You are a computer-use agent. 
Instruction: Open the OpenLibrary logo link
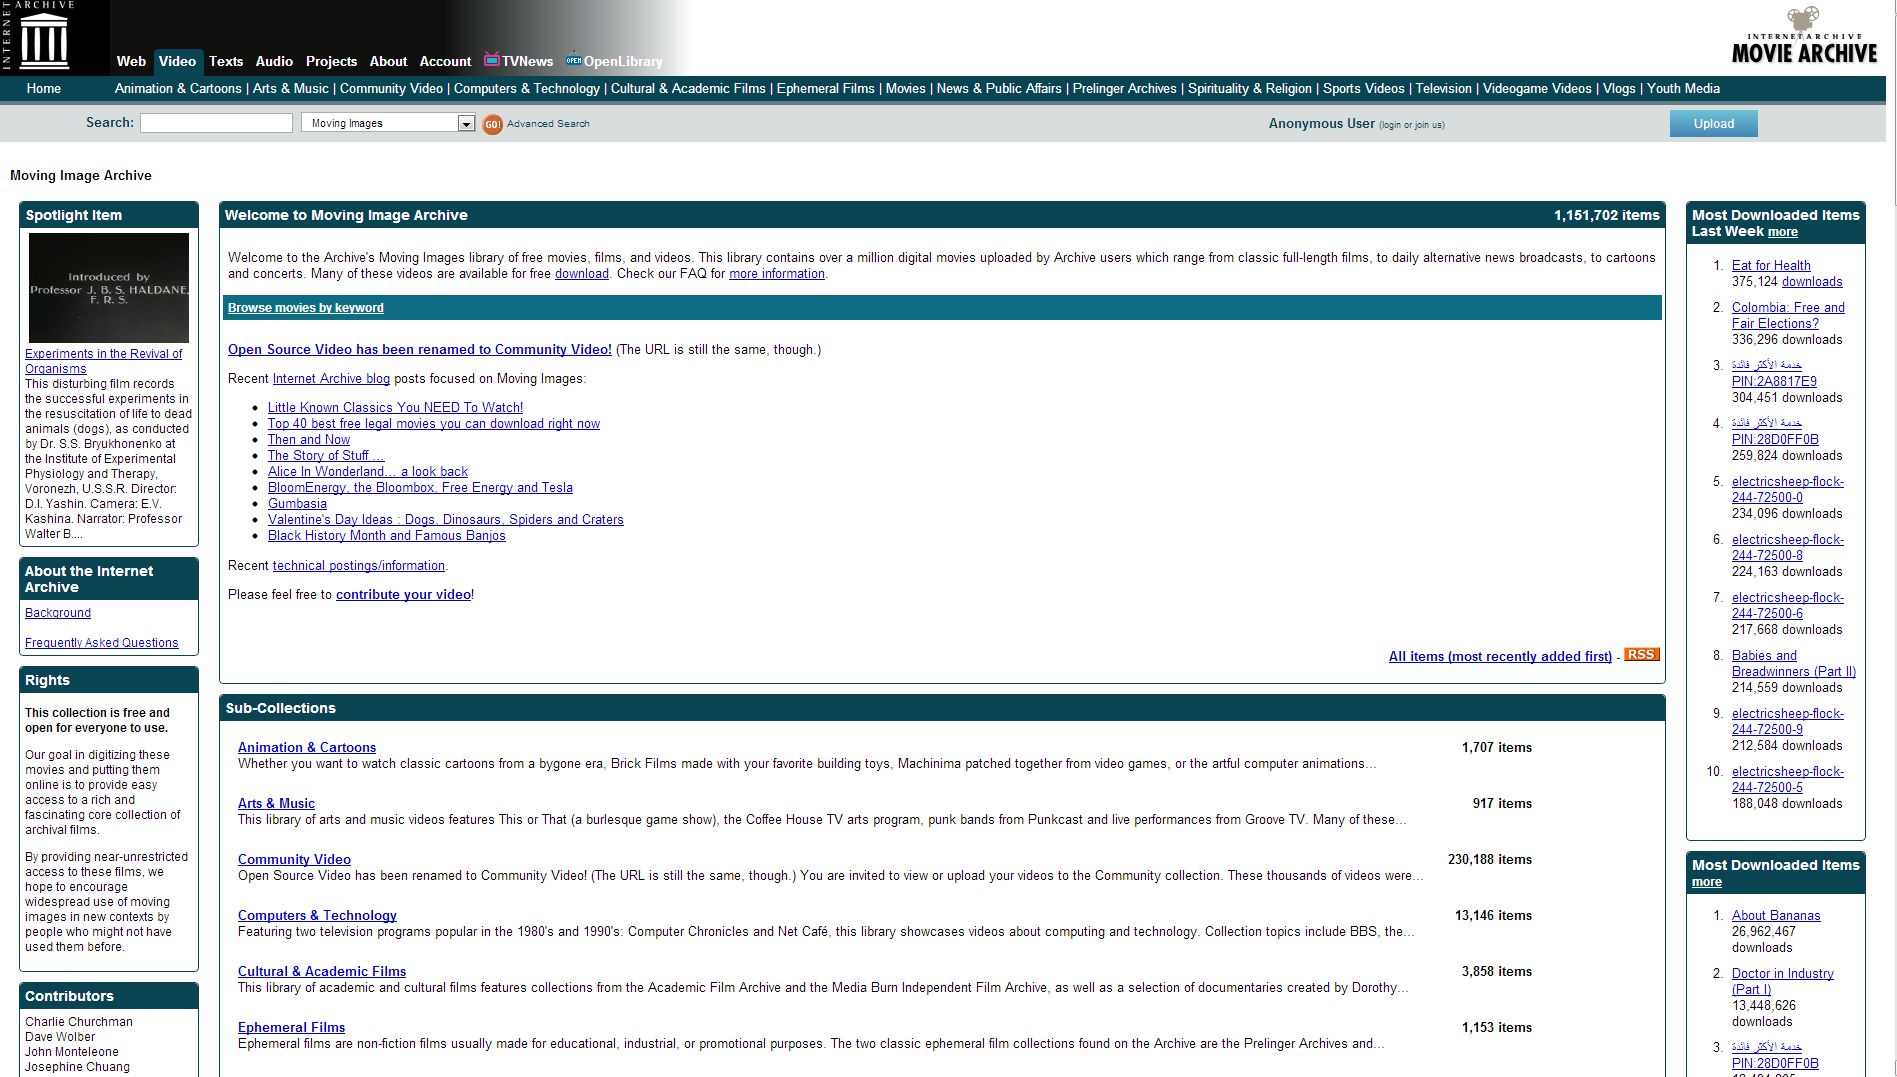[574, 60]
